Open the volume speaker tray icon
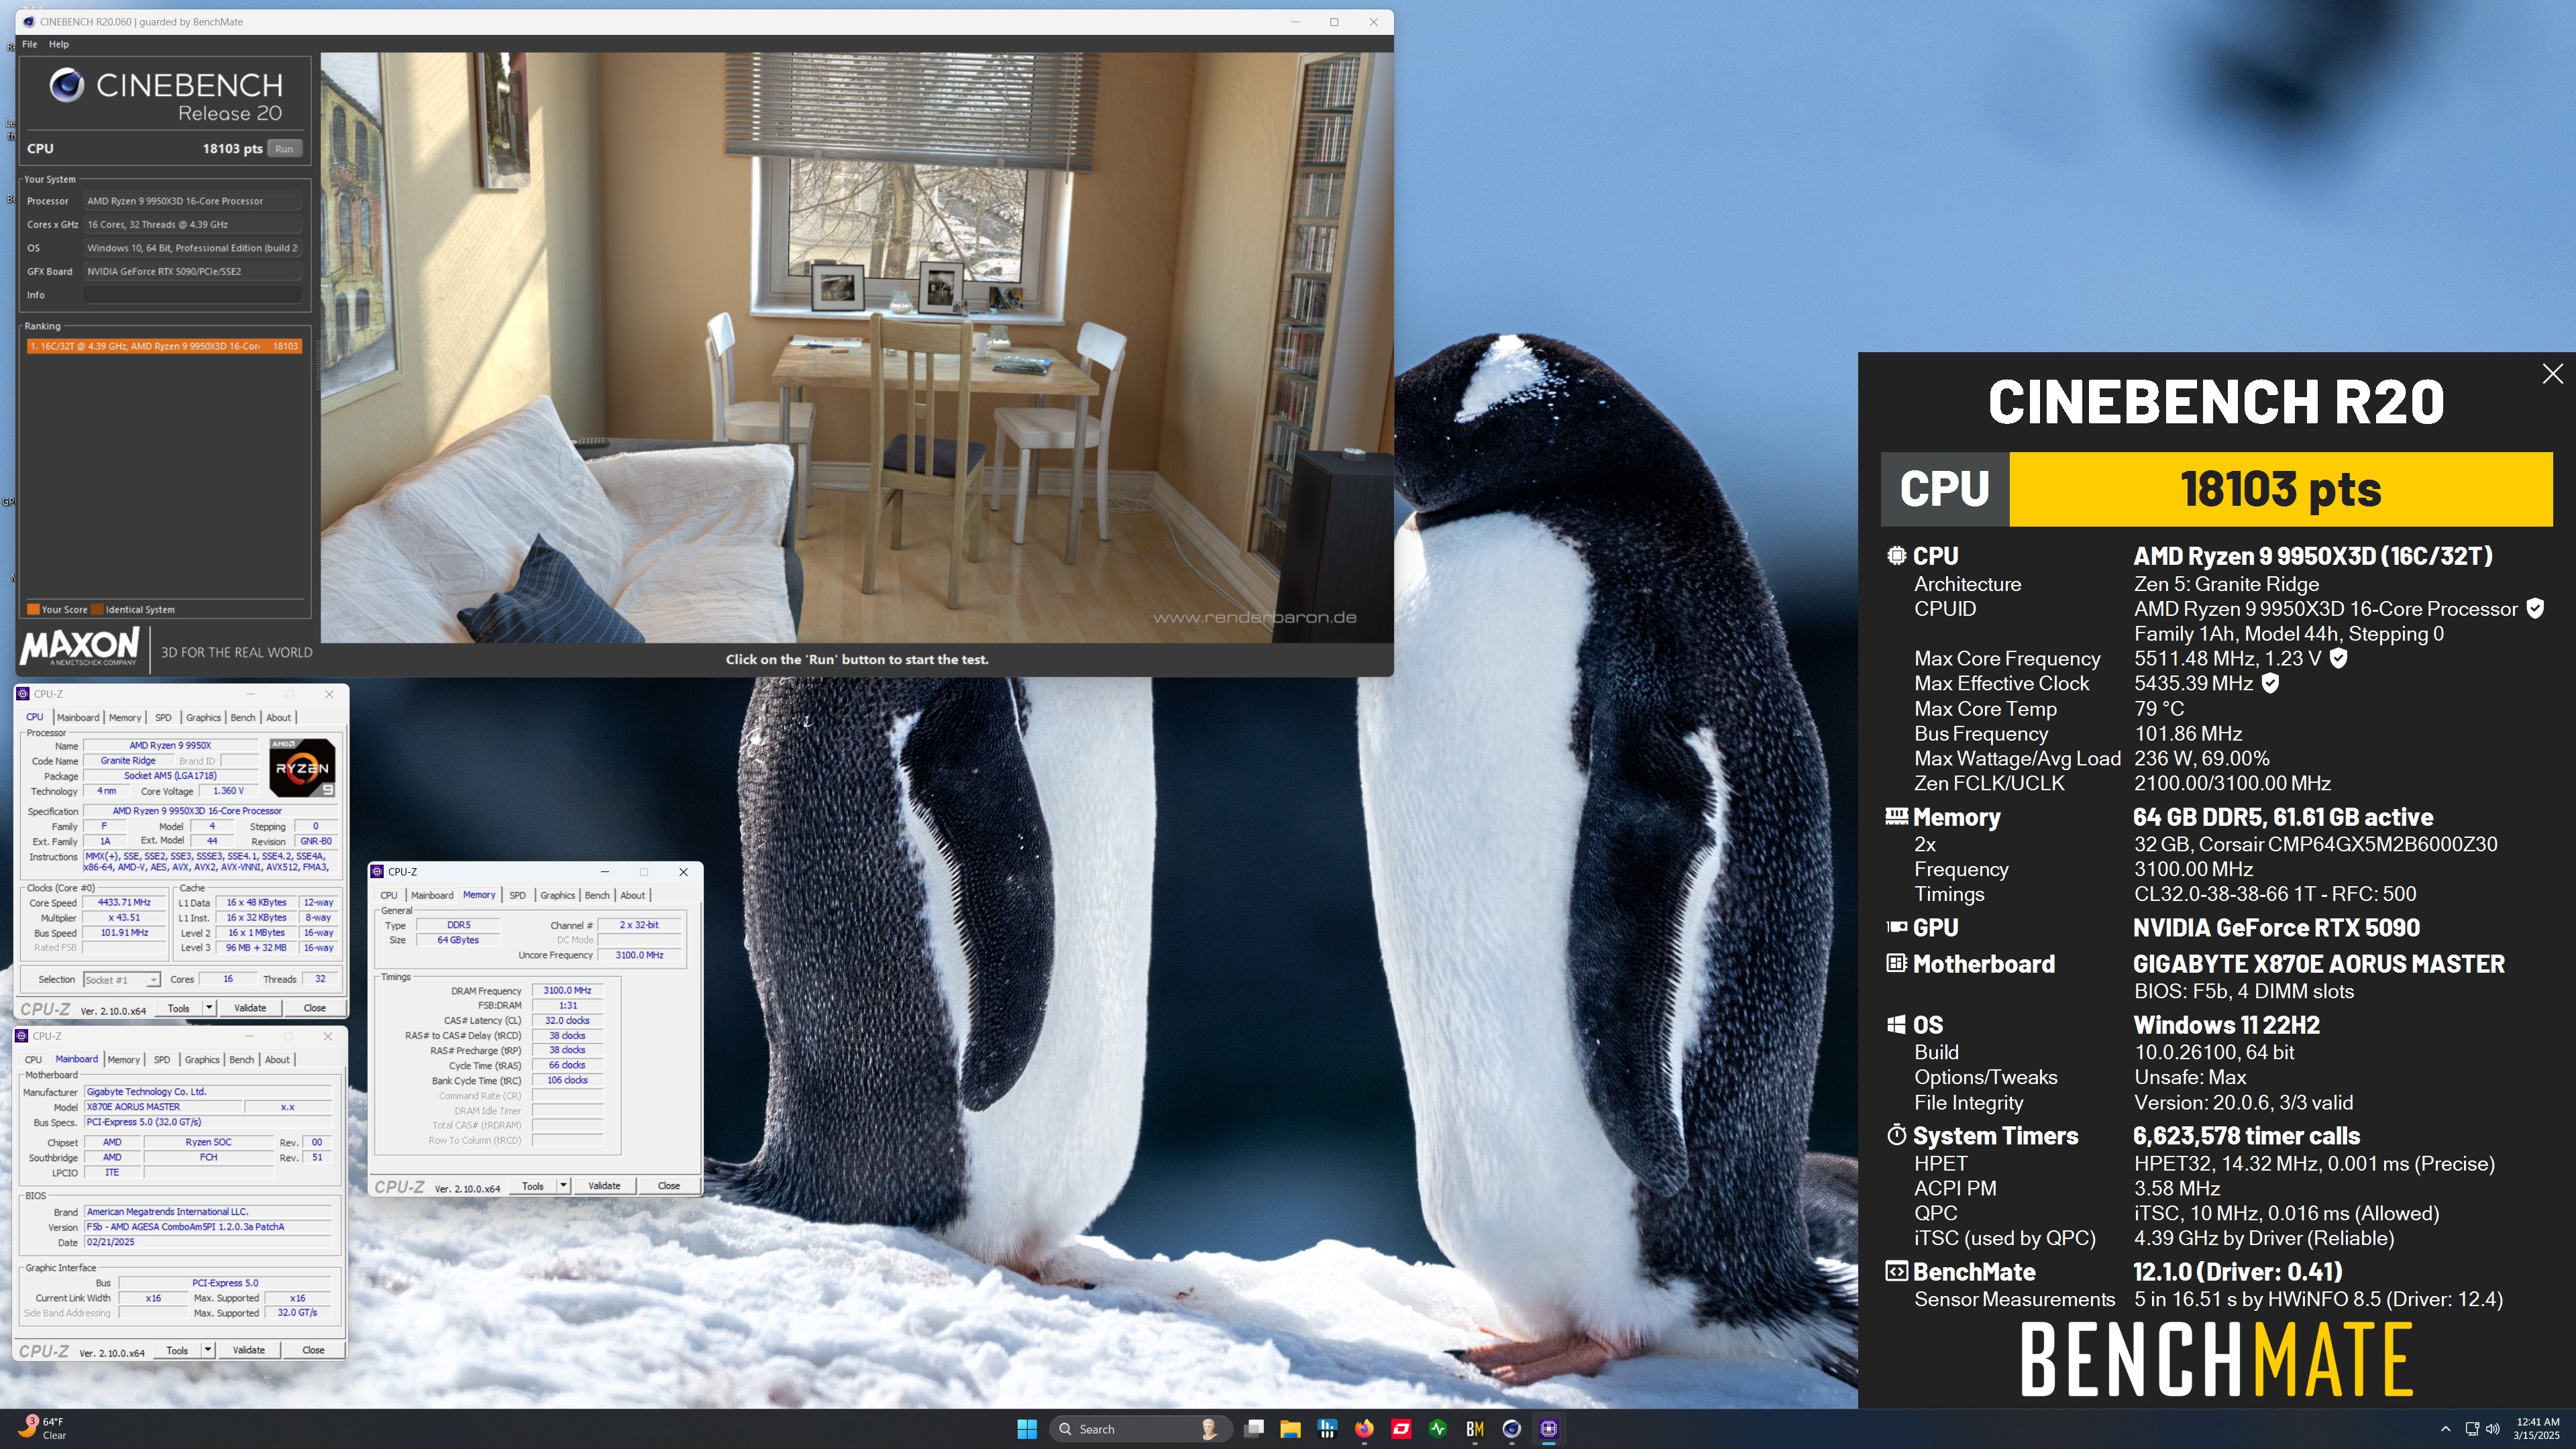Viewport: 2576px width, 1449px height. (x=2493, y=1429)
